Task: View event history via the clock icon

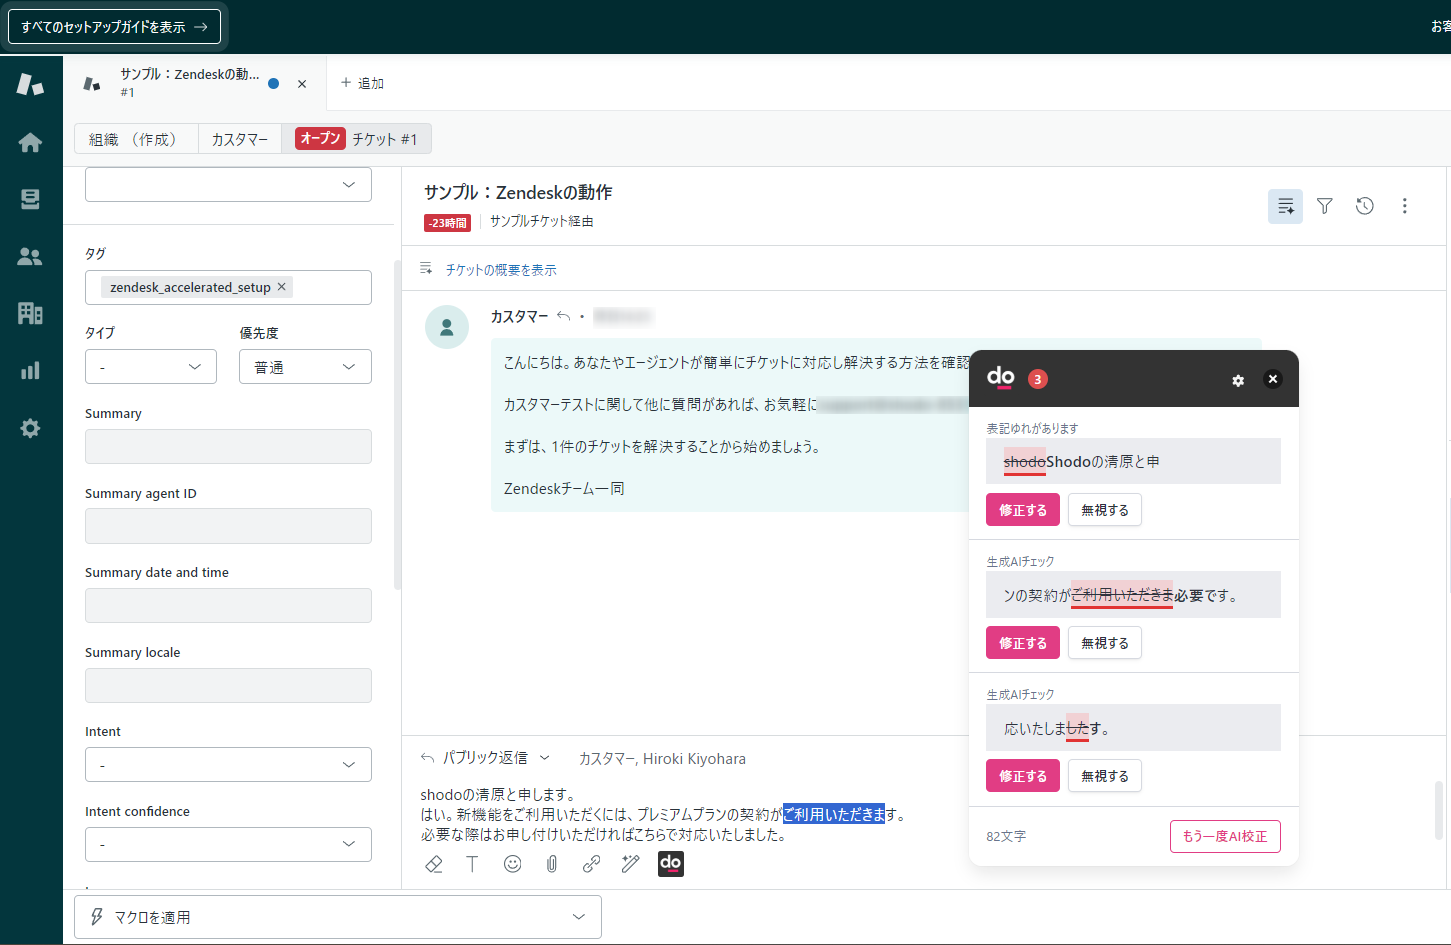Action: (1364, 206)
